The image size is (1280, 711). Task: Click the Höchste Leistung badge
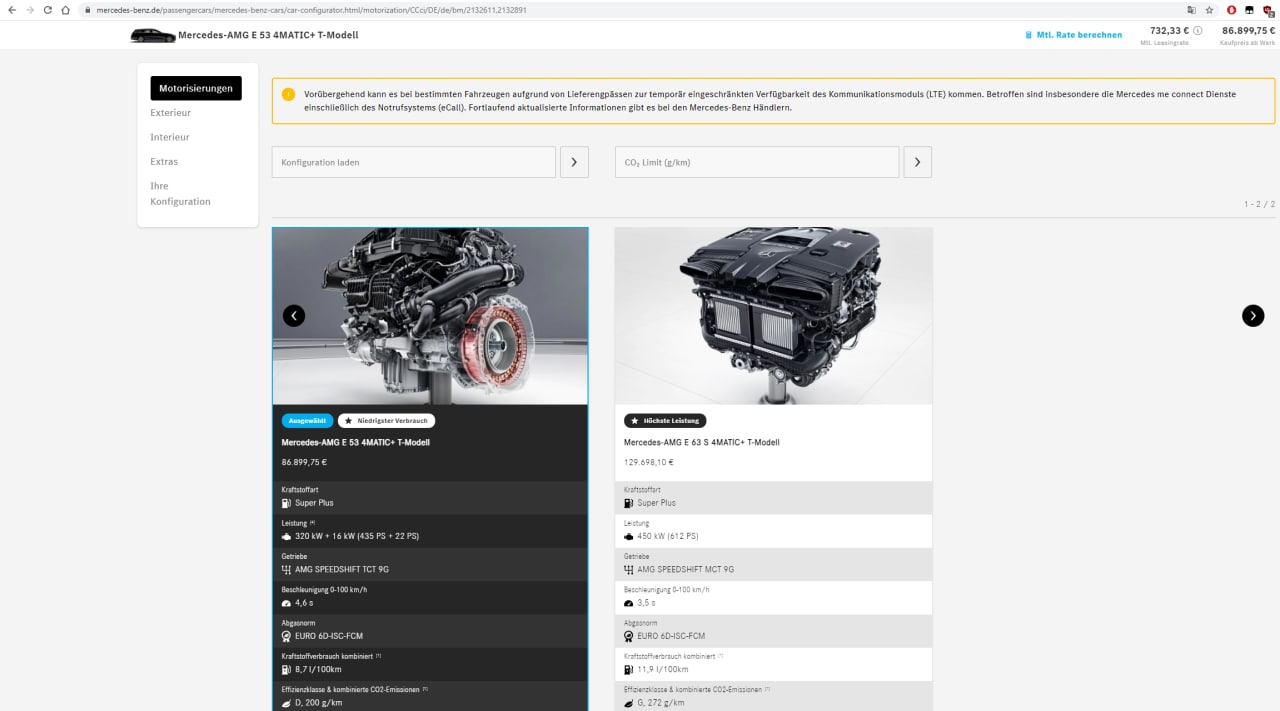(665, 421)
